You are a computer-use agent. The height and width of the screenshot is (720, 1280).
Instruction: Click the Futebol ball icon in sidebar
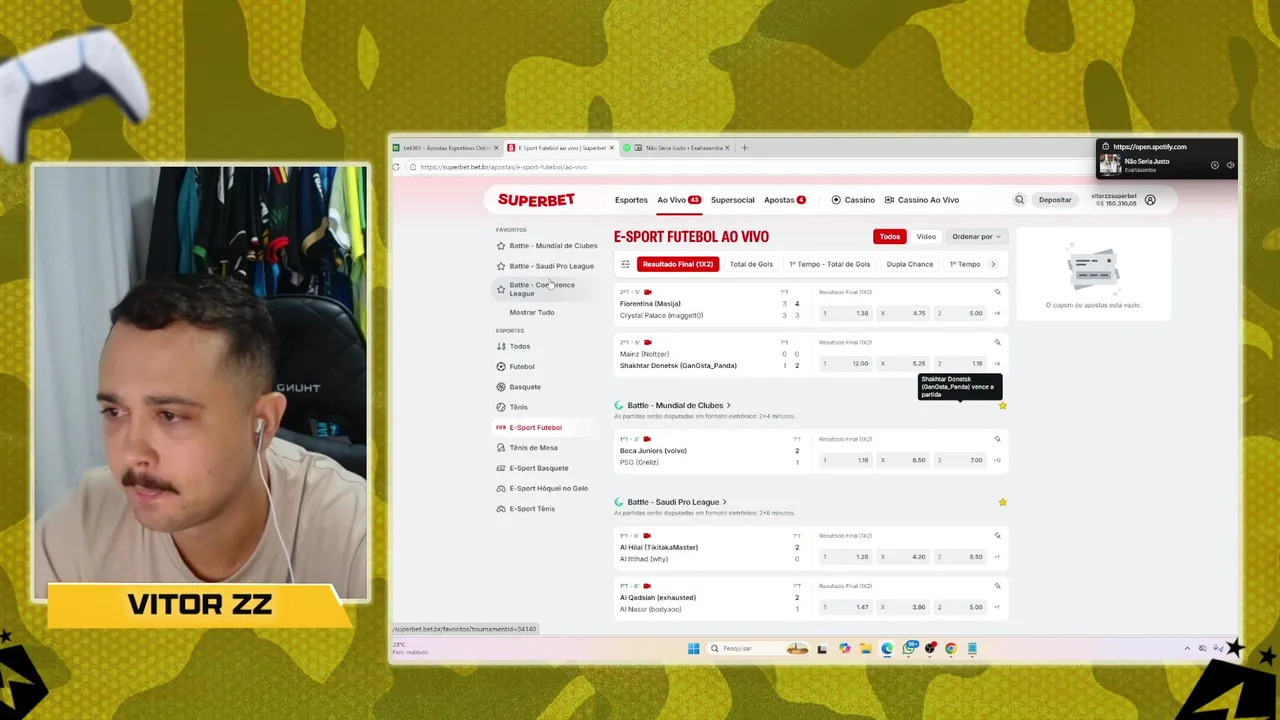[x=501, y=367]
